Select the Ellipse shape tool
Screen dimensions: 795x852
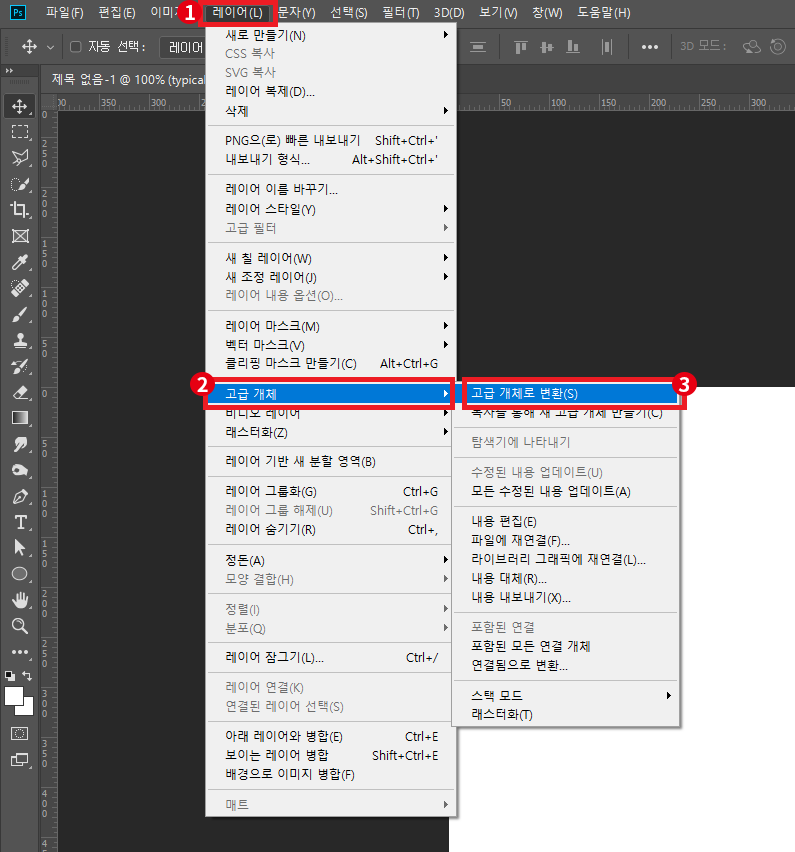[20, 574]
